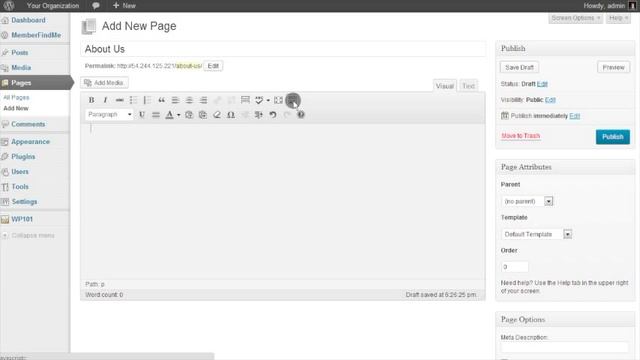Screen dimensions: 640x360
Task: Paste from Word
Action: click(203, 115)
